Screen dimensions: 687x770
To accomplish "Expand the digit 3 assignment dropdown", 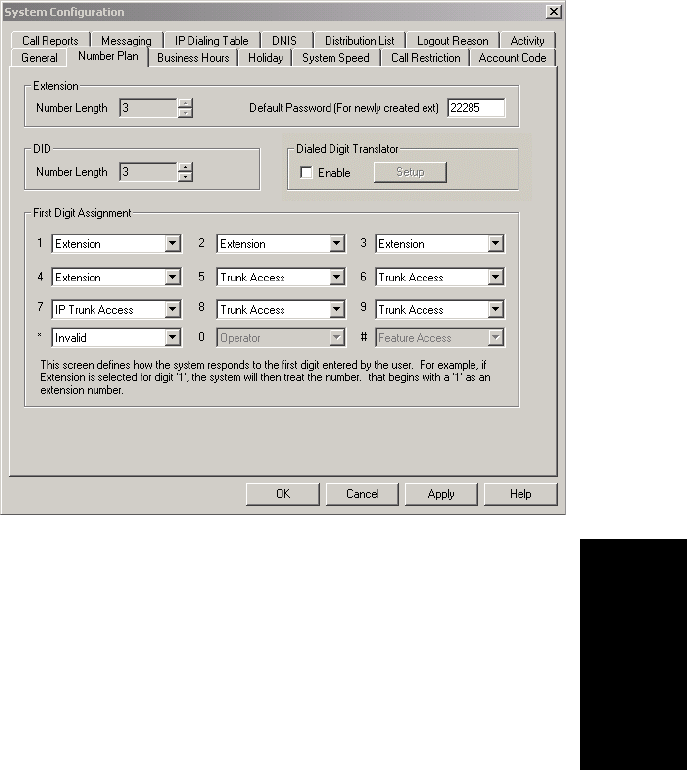I will tap(495, 244).
